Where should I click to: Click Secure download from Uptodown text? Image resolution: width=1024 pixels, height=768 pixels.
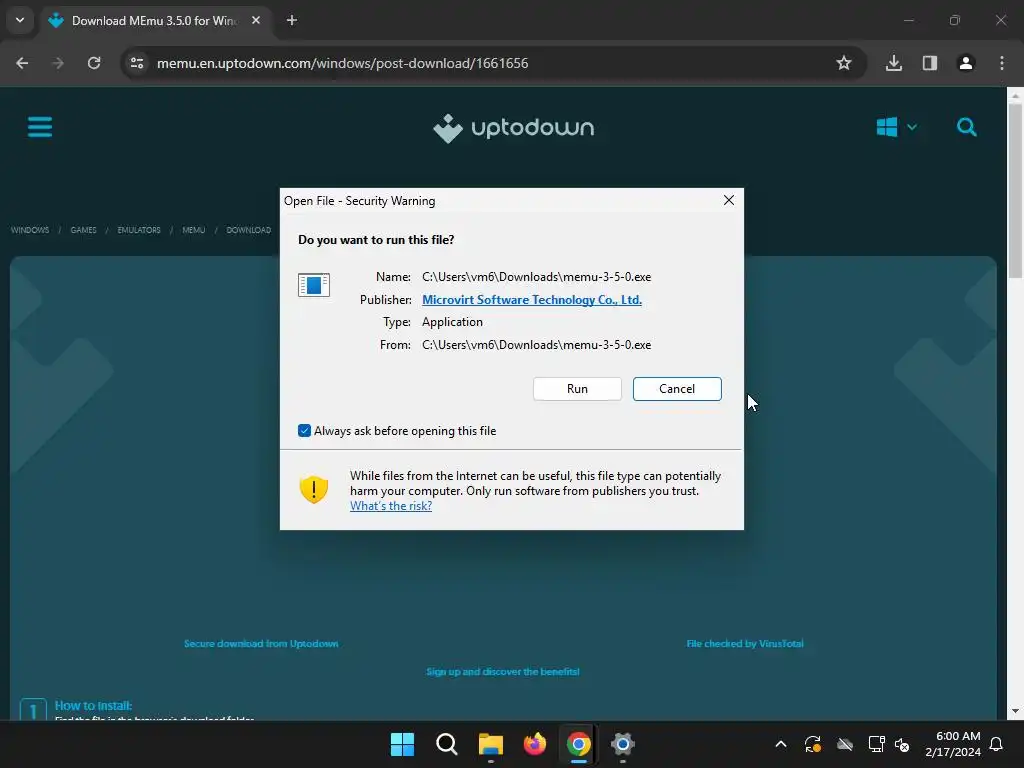(261, 643)
